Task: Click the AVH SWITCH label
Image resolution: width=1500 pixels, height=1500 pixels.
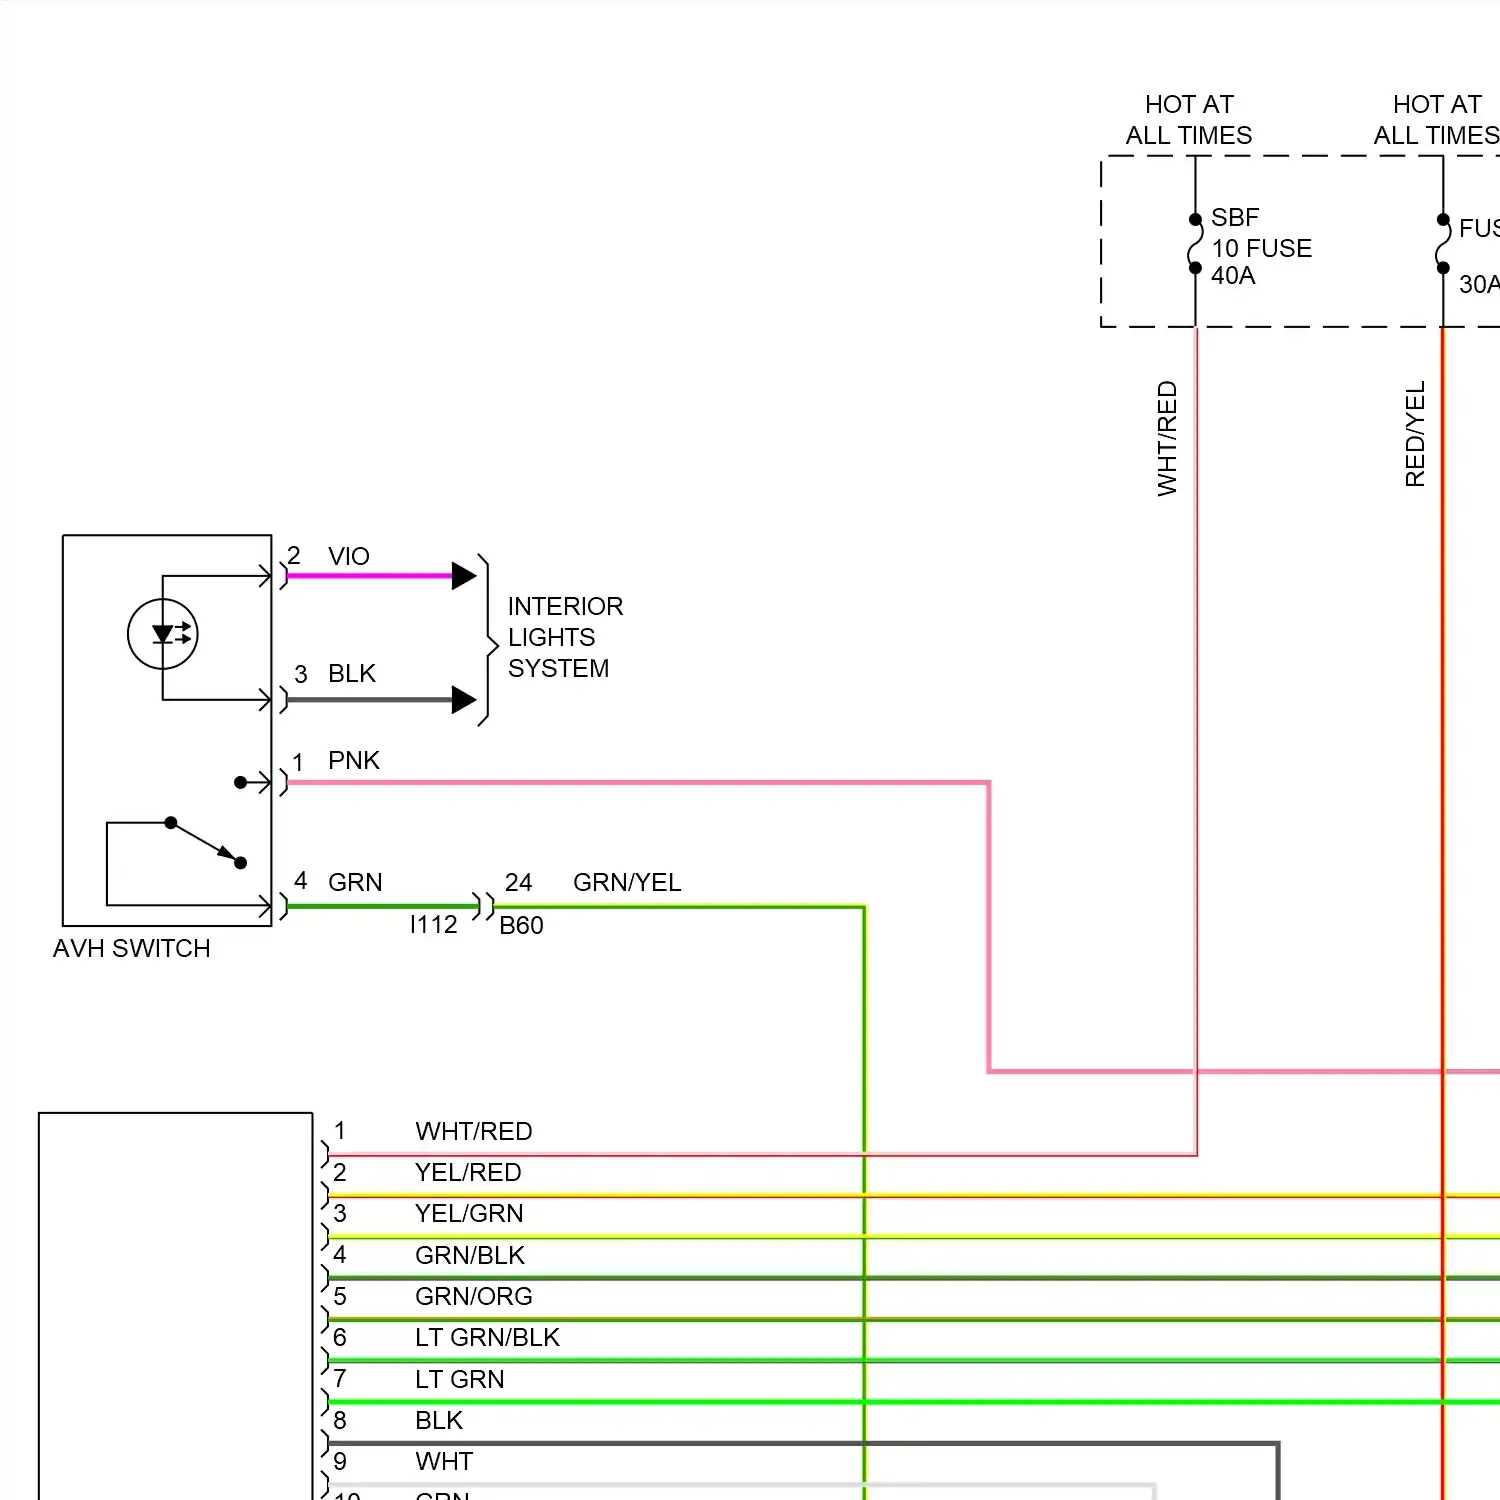Action: point(132,948)
